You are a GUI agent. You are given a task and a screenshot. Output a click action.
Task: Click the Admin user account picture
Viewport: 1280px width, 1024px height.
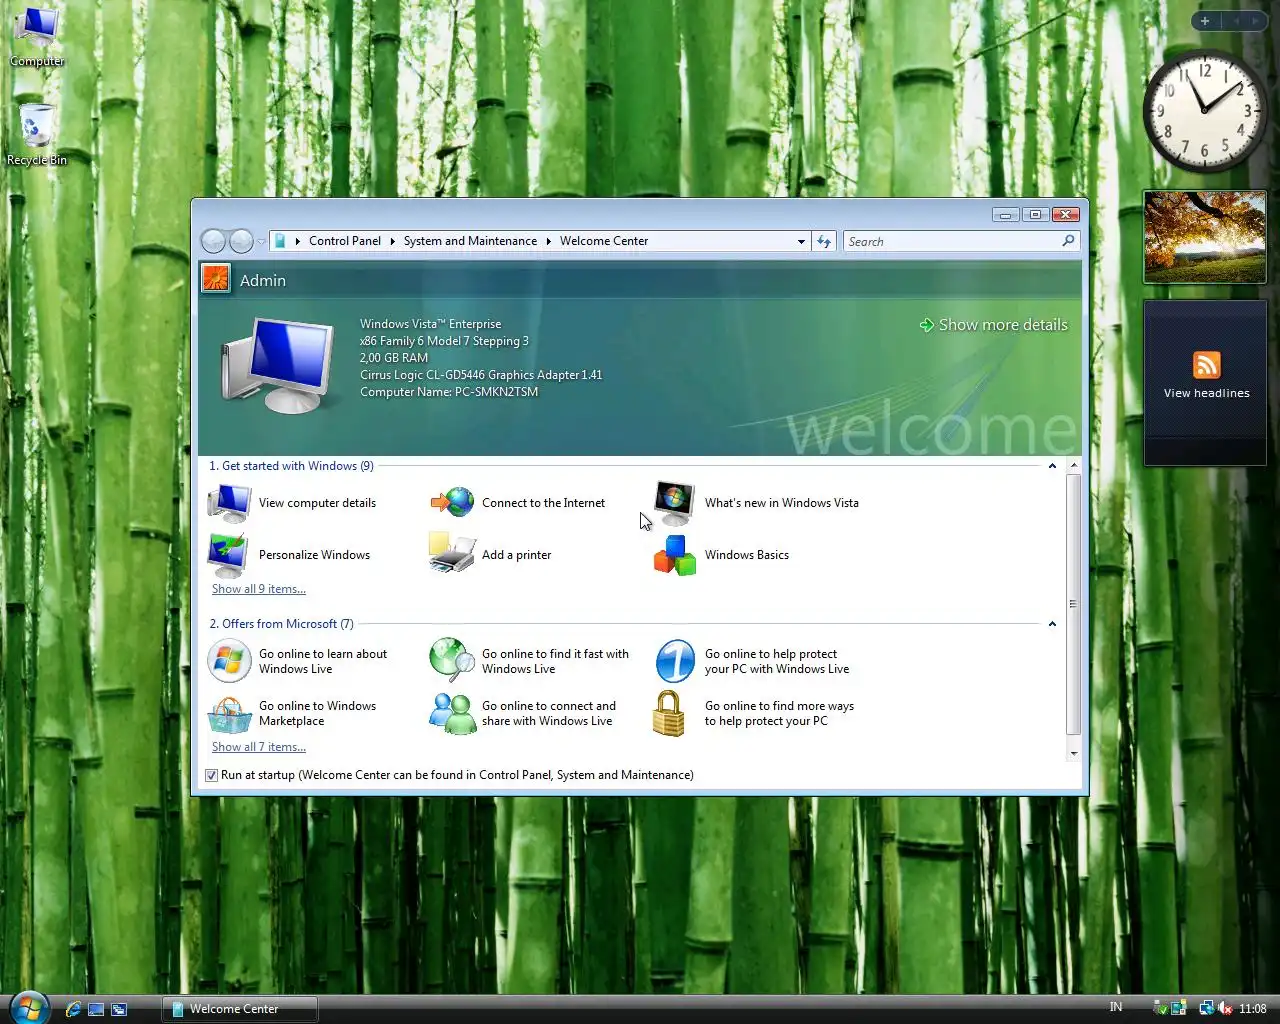215,278
